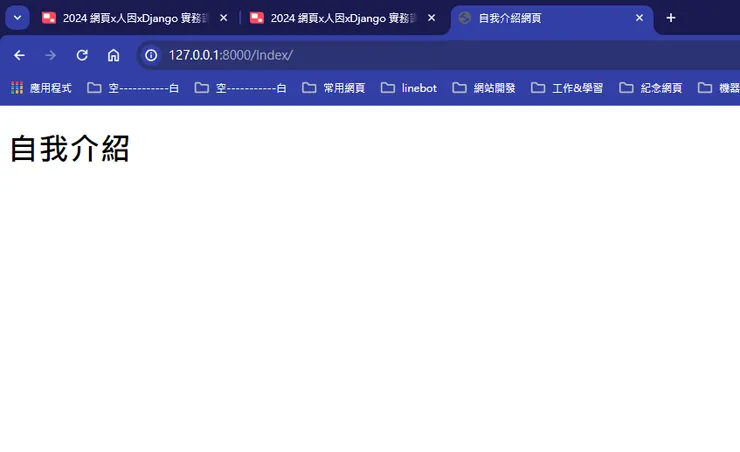Go forward to the next page

click(50, 55)
